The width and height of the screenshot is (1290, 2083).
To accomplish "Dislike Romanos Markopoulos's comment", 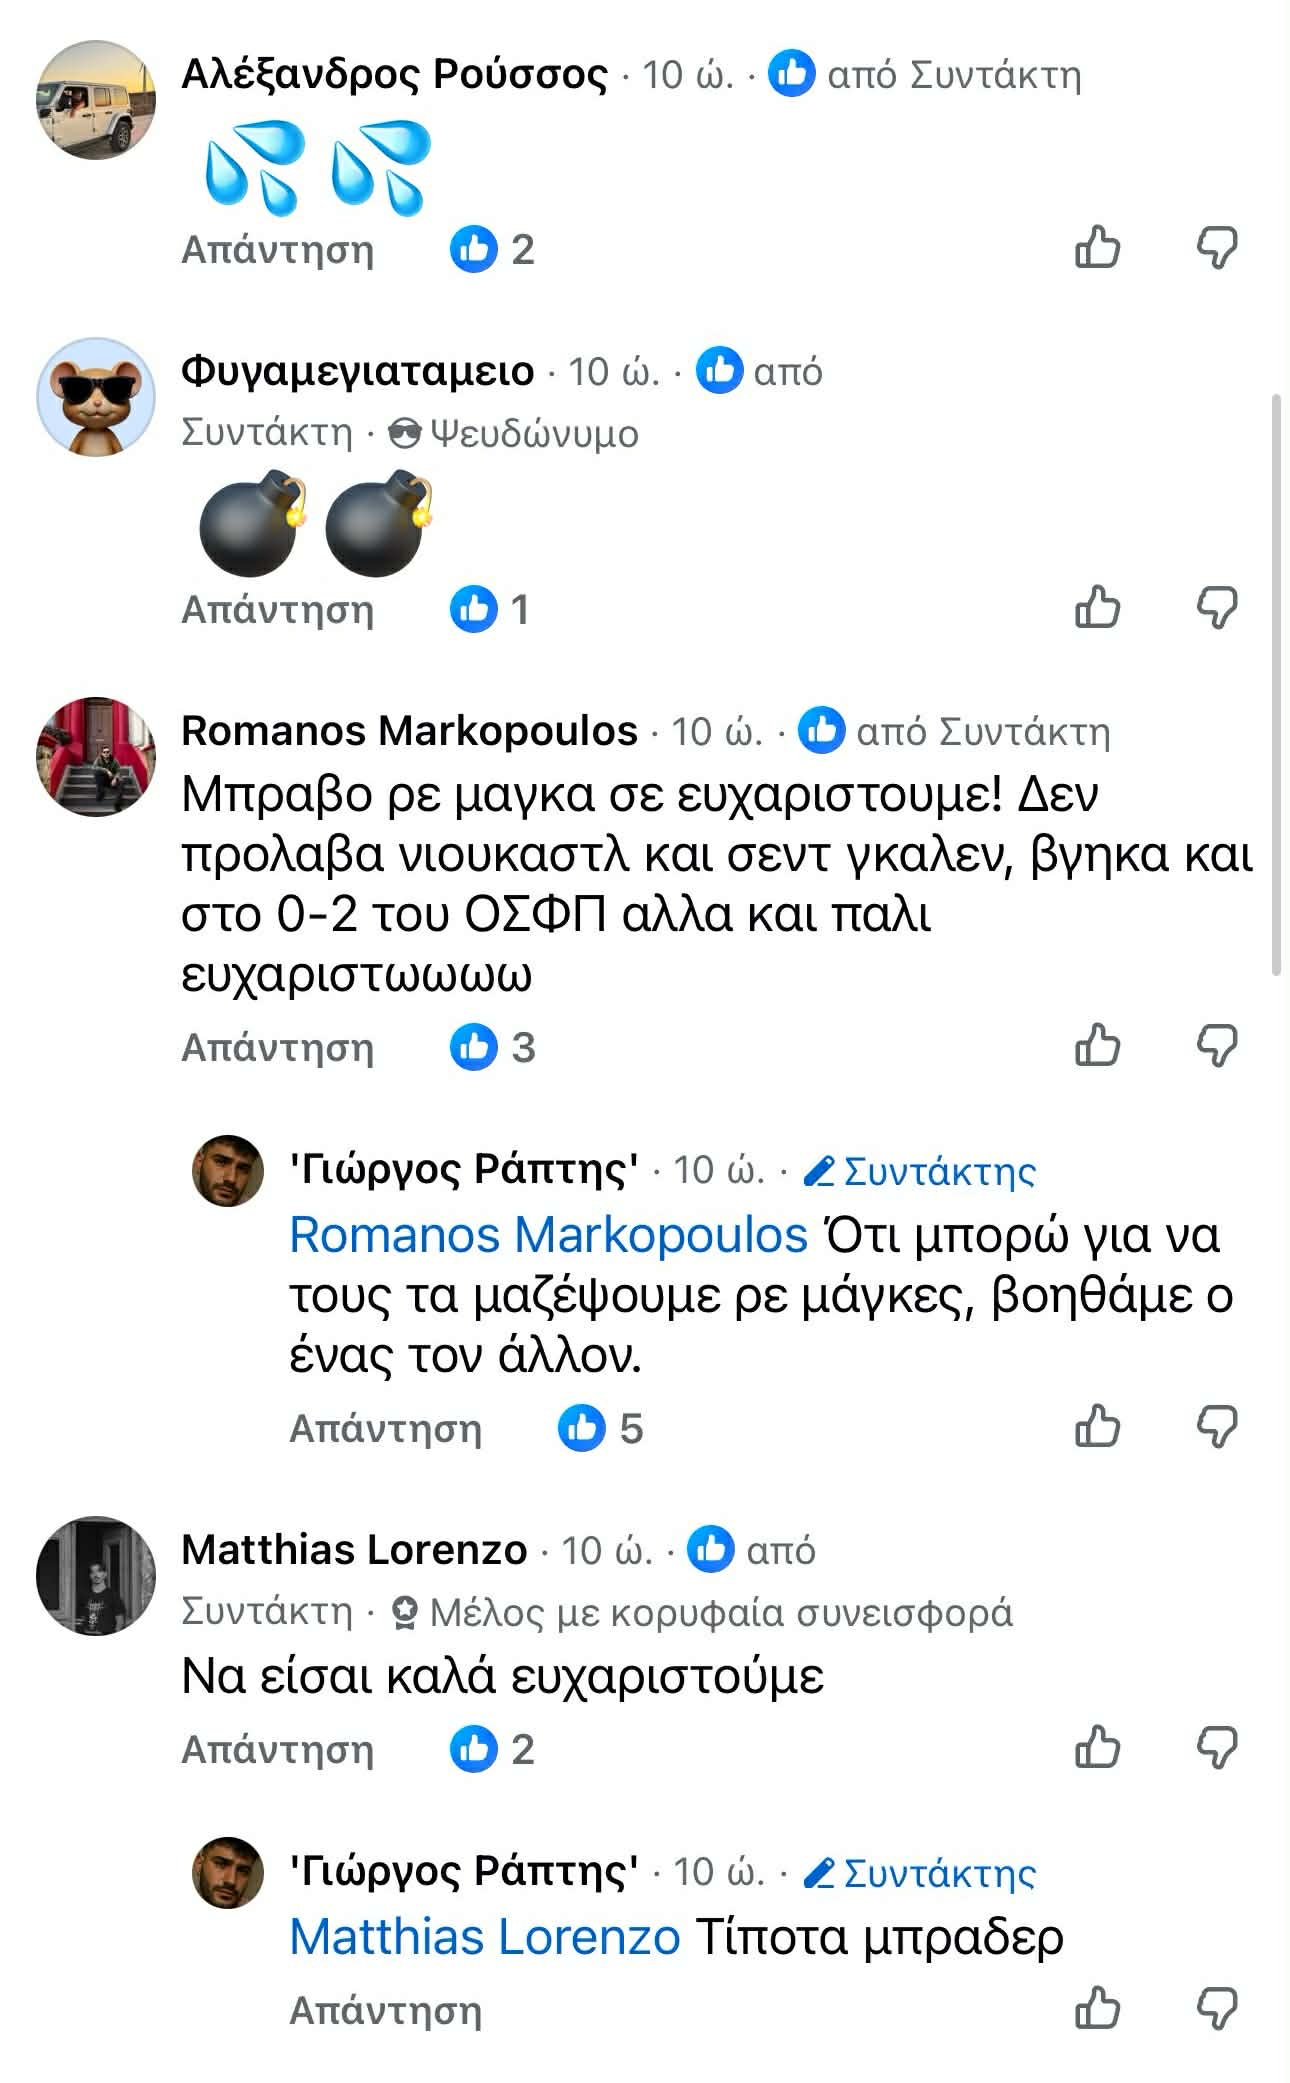I will (1217, 1046).
